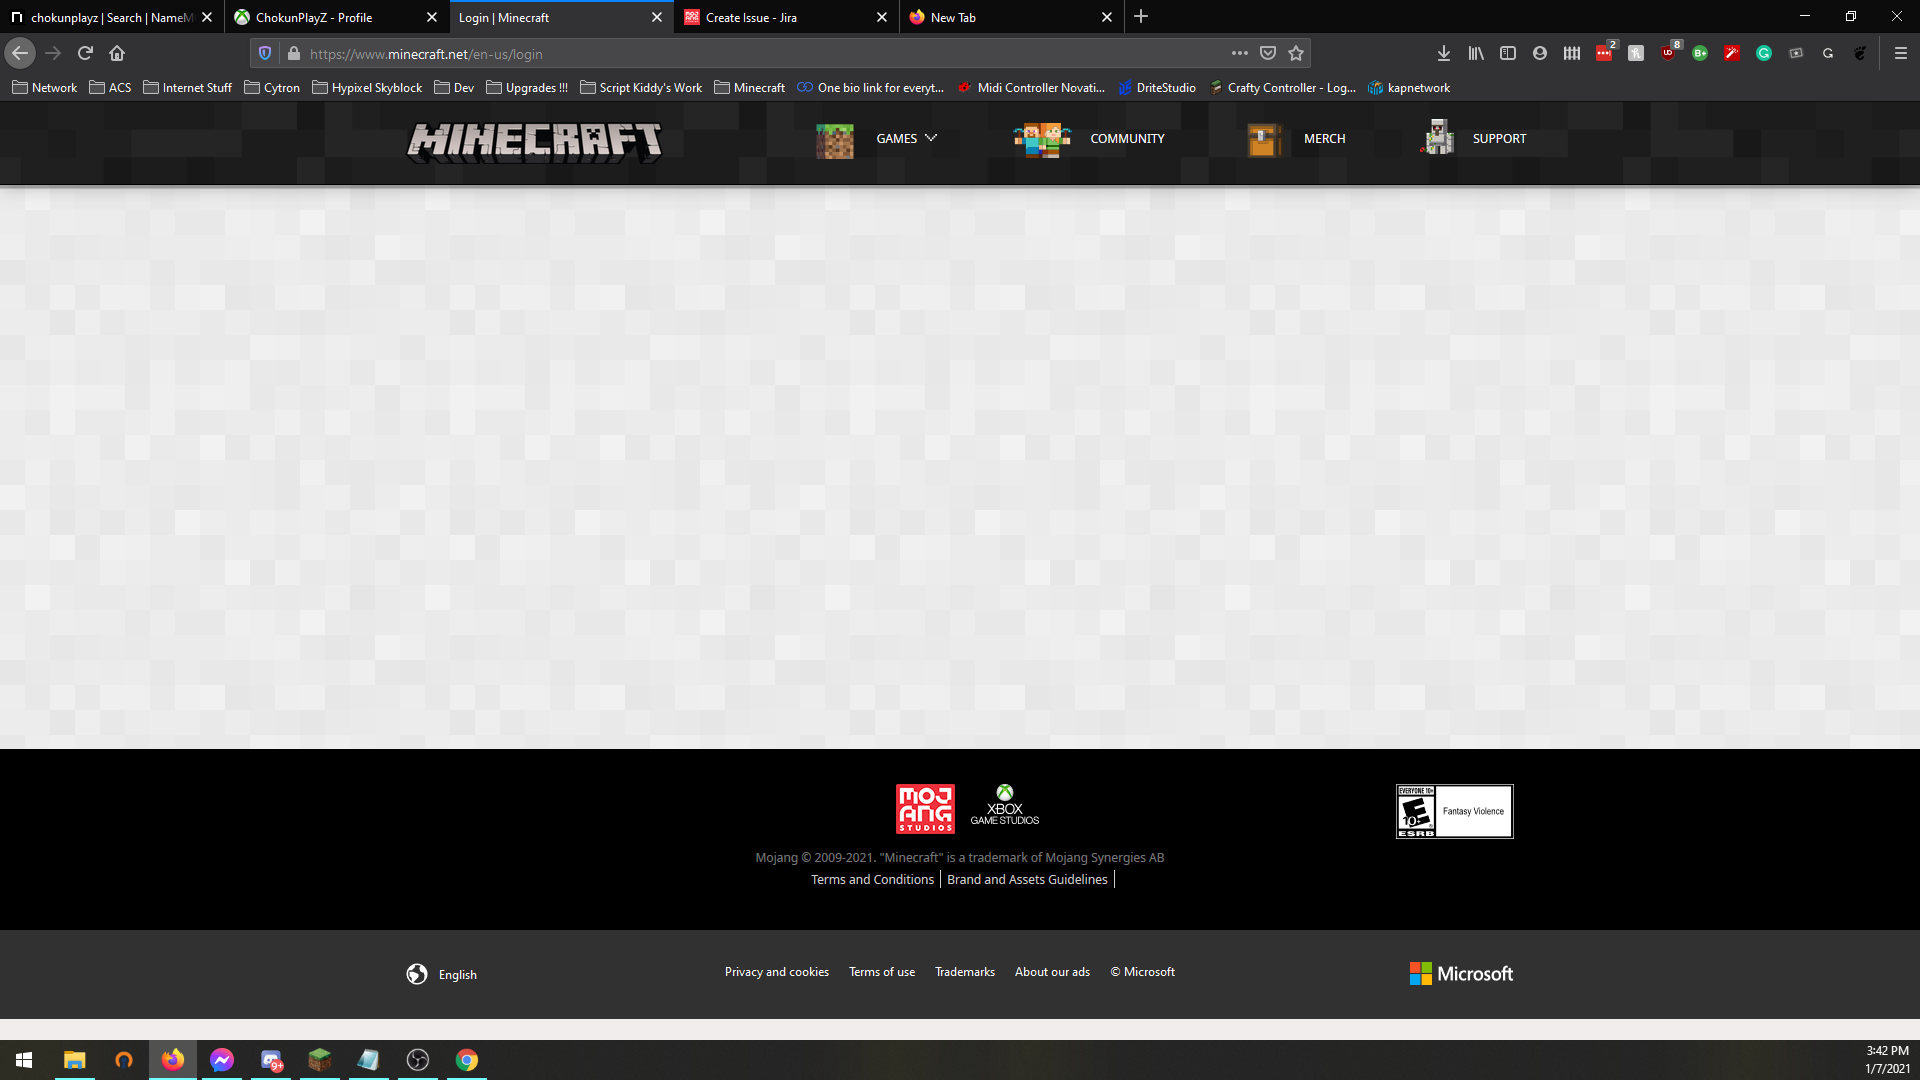Open Chrome from the Windows taskbar
Screen dimensions: 1920x1080
pyautogui.click(x=466, y=1060)
